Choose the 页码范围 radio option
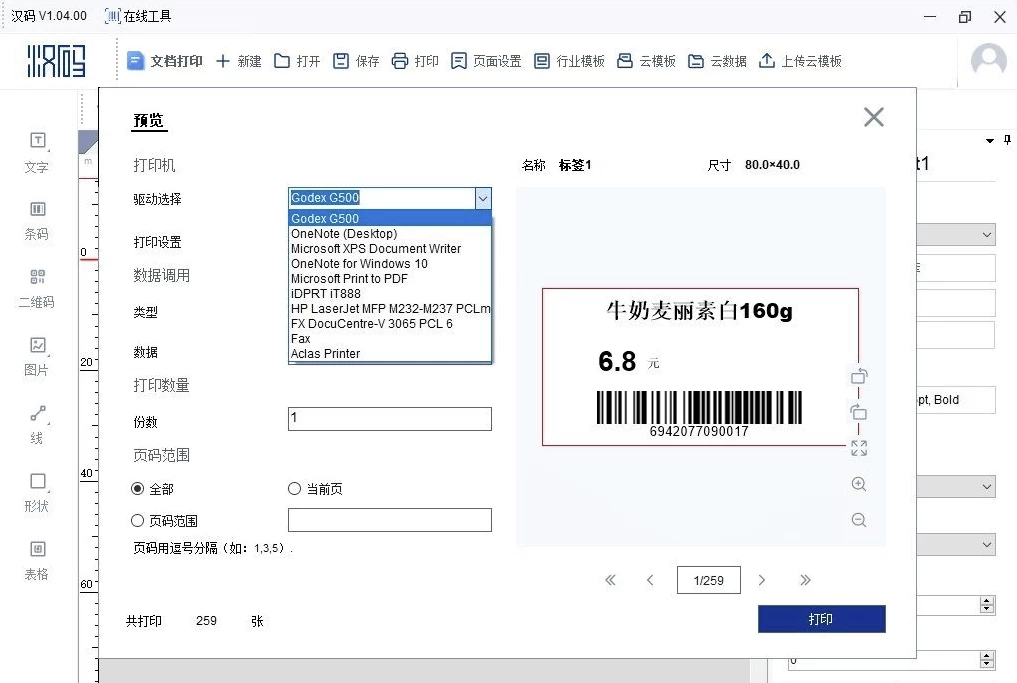 138,521
